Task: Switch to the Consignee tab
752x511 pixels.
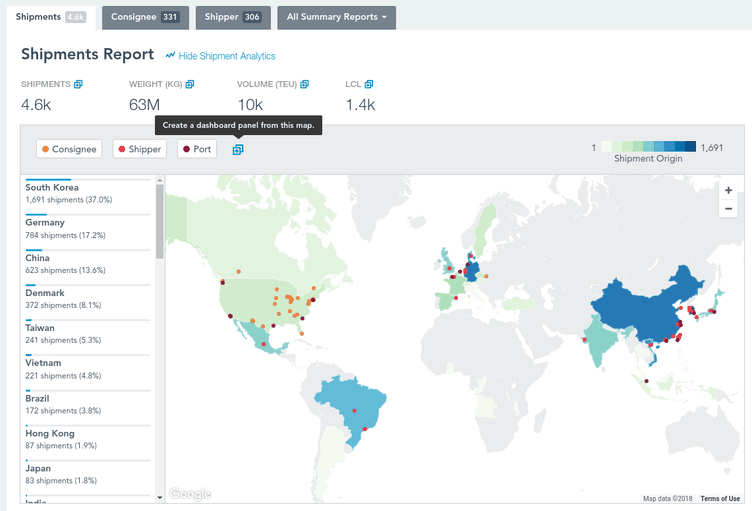Action: (x=145, y=17)
